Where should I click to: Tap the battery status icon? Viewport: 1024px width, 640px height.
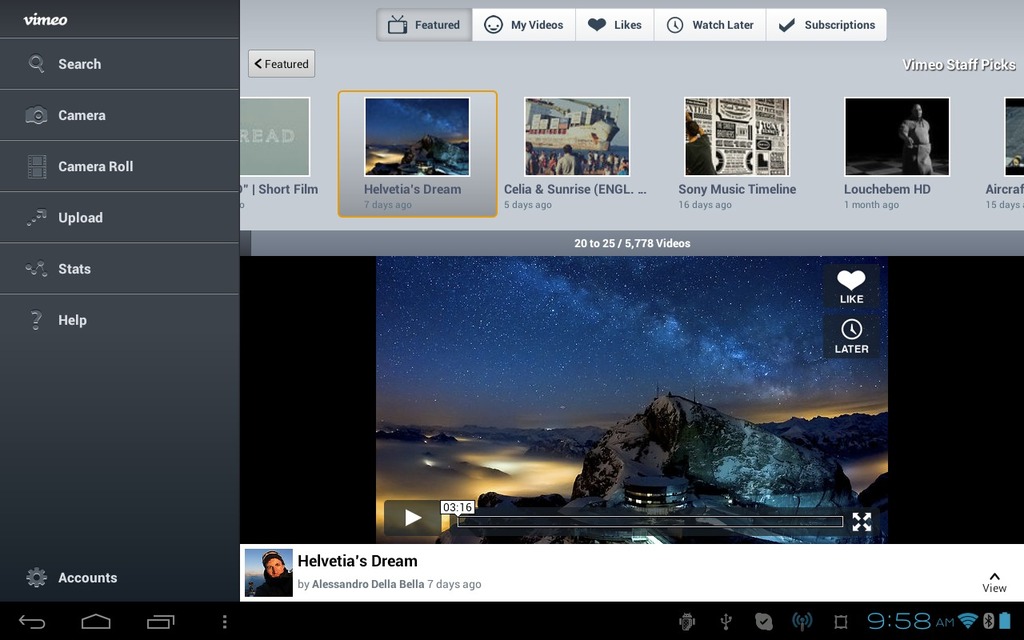[1004, 620]
